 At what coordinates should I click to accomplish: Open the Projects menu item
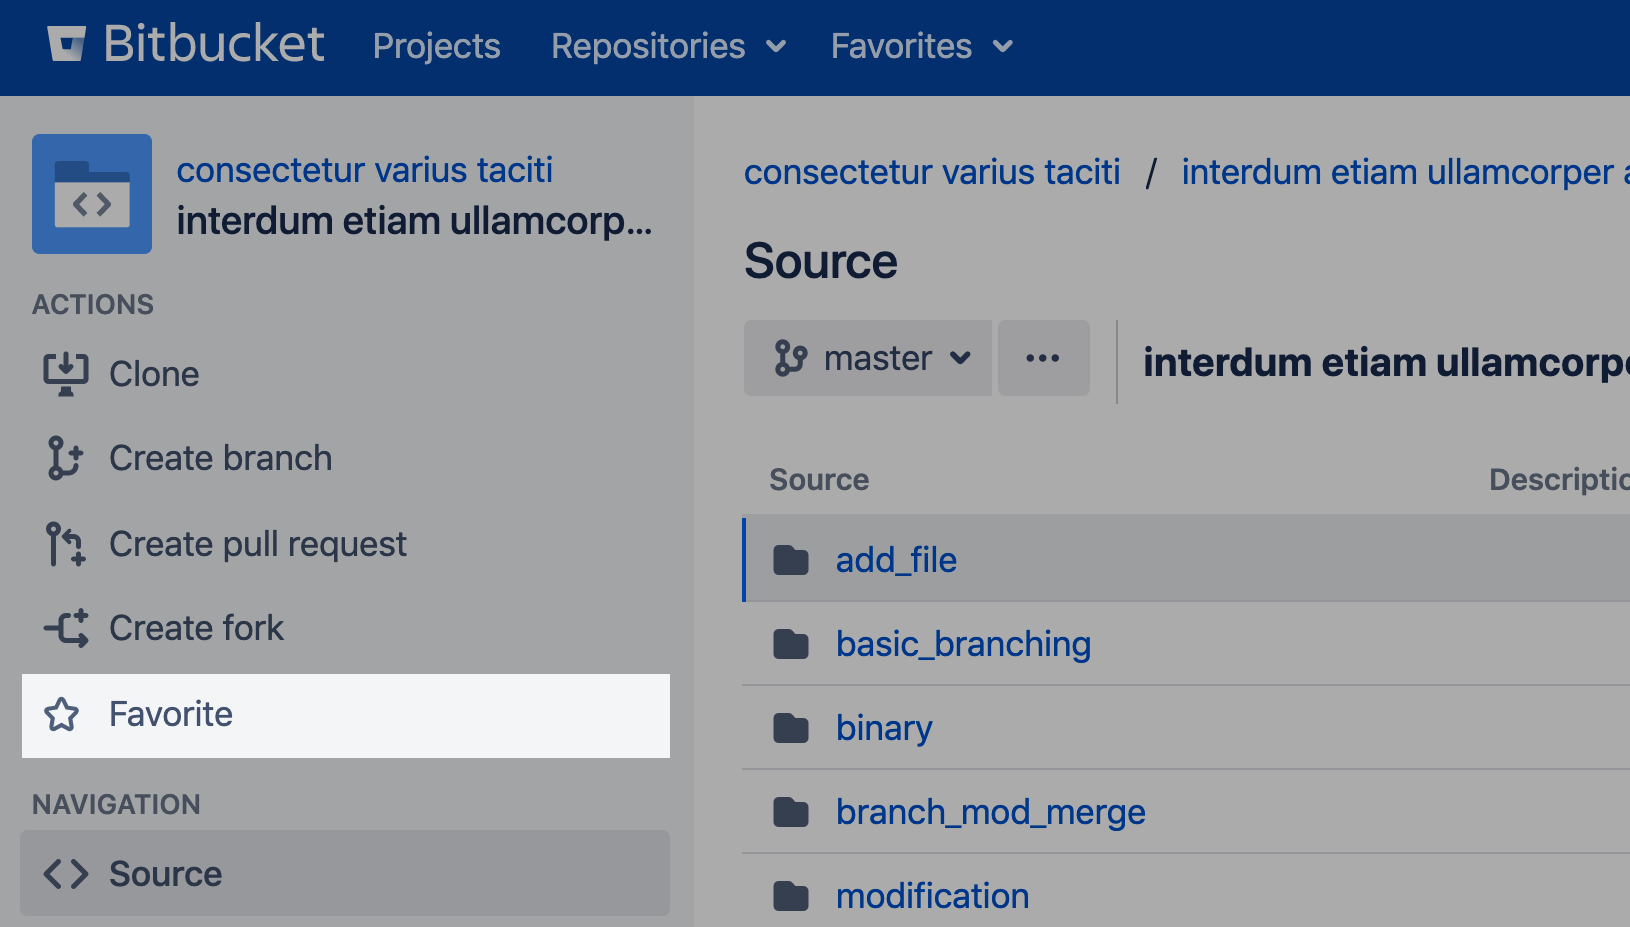tap(436, 46)
